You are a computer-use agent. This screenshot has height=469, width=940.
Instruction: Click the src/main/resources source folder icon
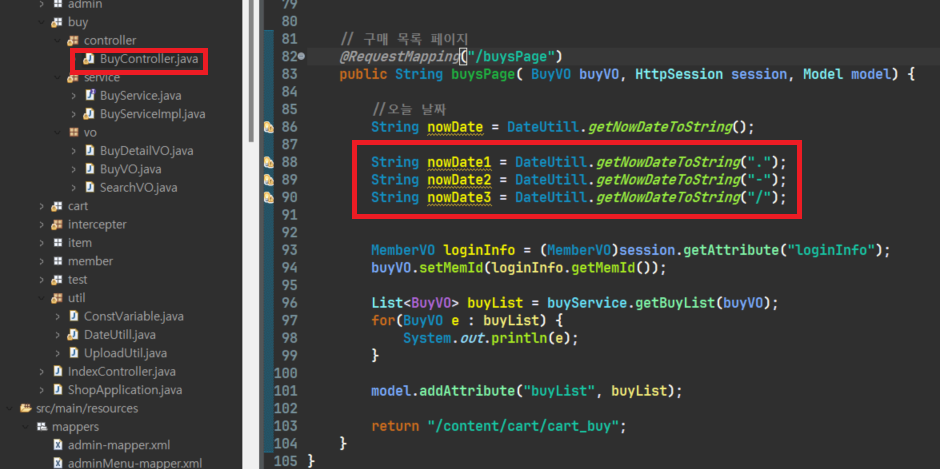[26, 408]
